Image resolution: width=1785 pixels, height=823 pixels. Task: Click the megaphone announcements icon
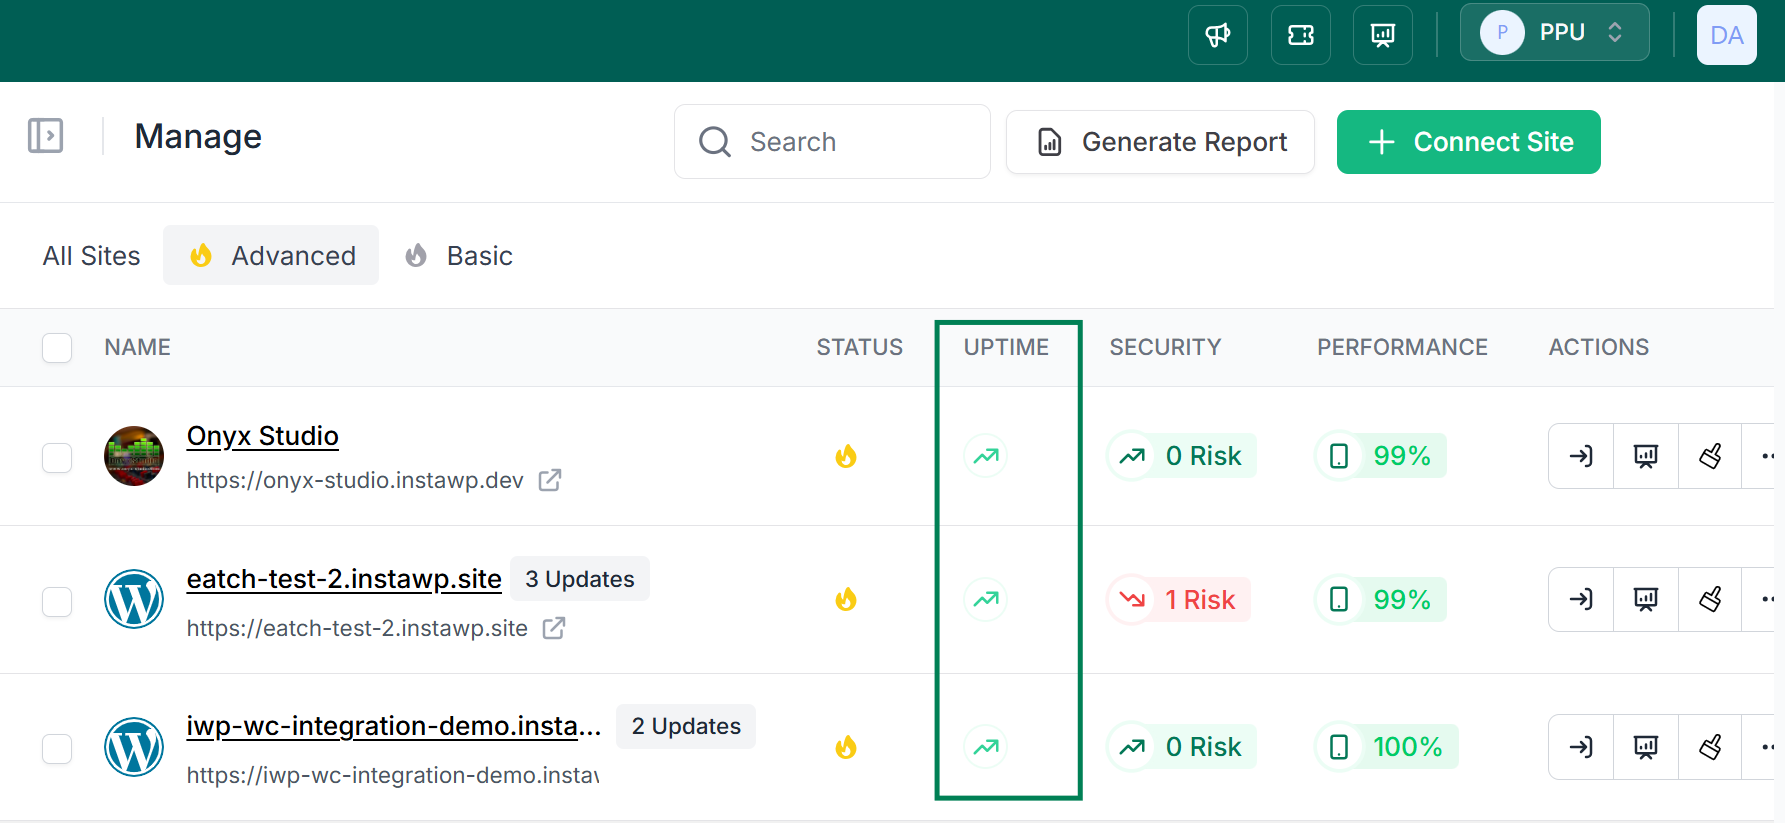coord(1217,35)
